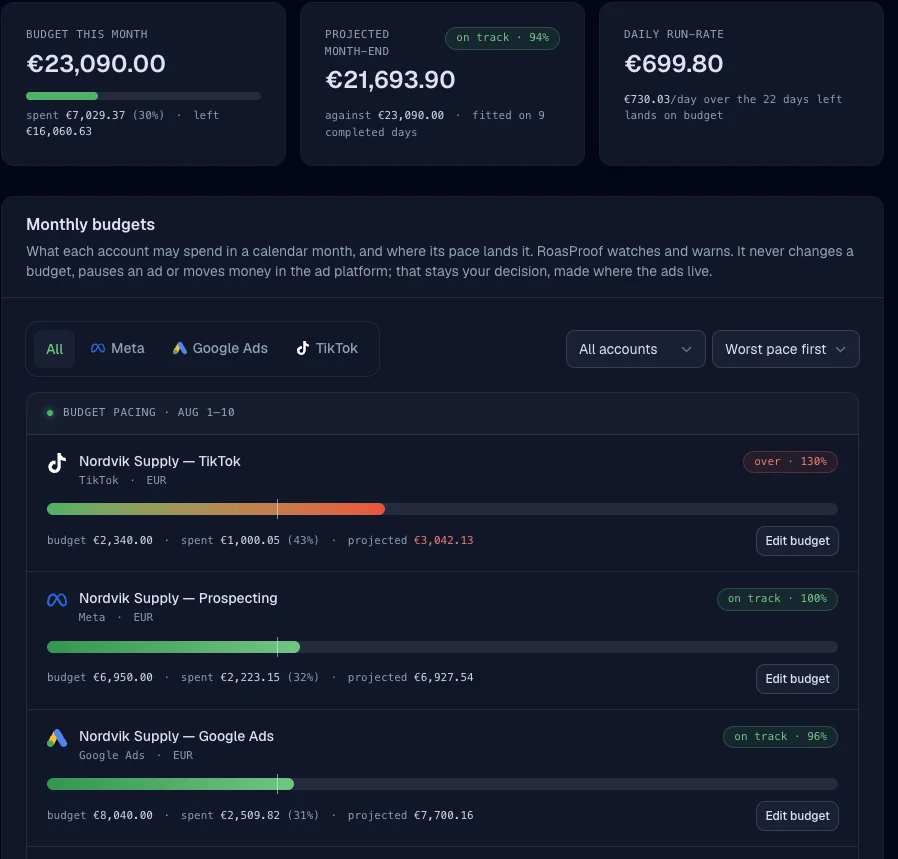Screen dimensions: 898x859
Task: Open the Worst pace first sort dropdown
Action: point(785,349)
